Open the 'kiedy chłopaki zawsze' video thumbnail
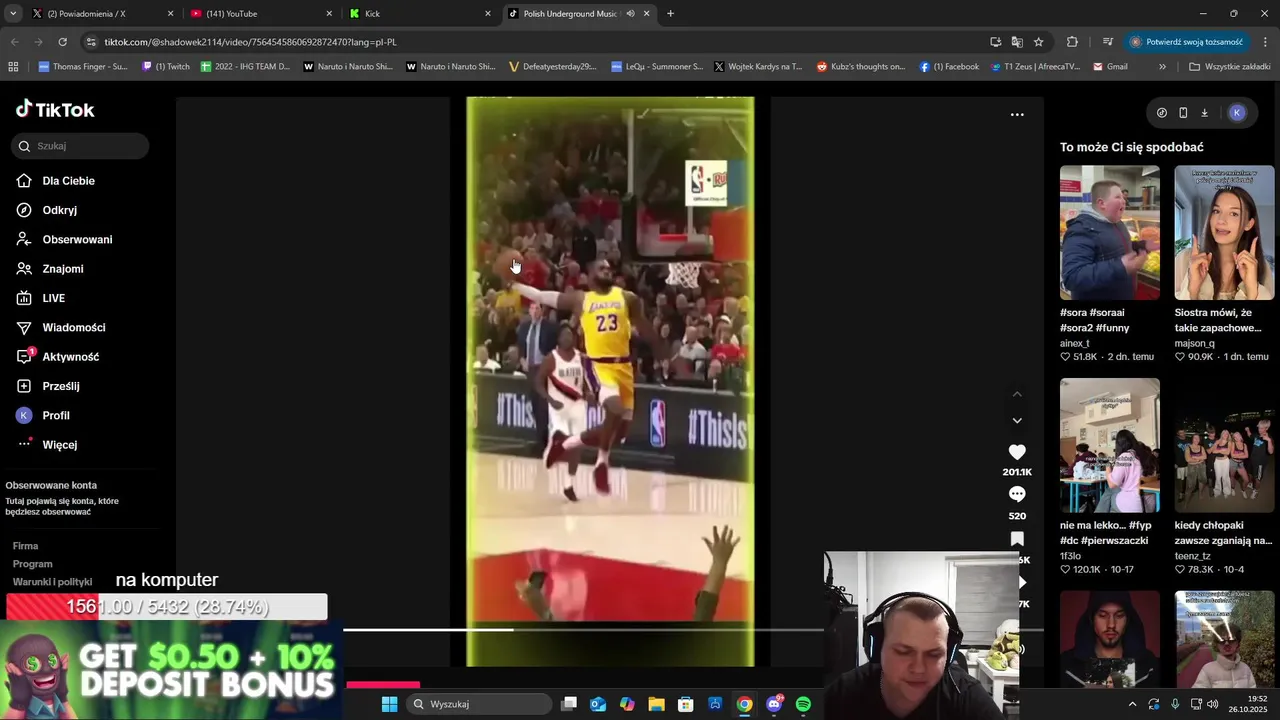The width and height of the screenshot is (1280, 720). click(1224, 445)
